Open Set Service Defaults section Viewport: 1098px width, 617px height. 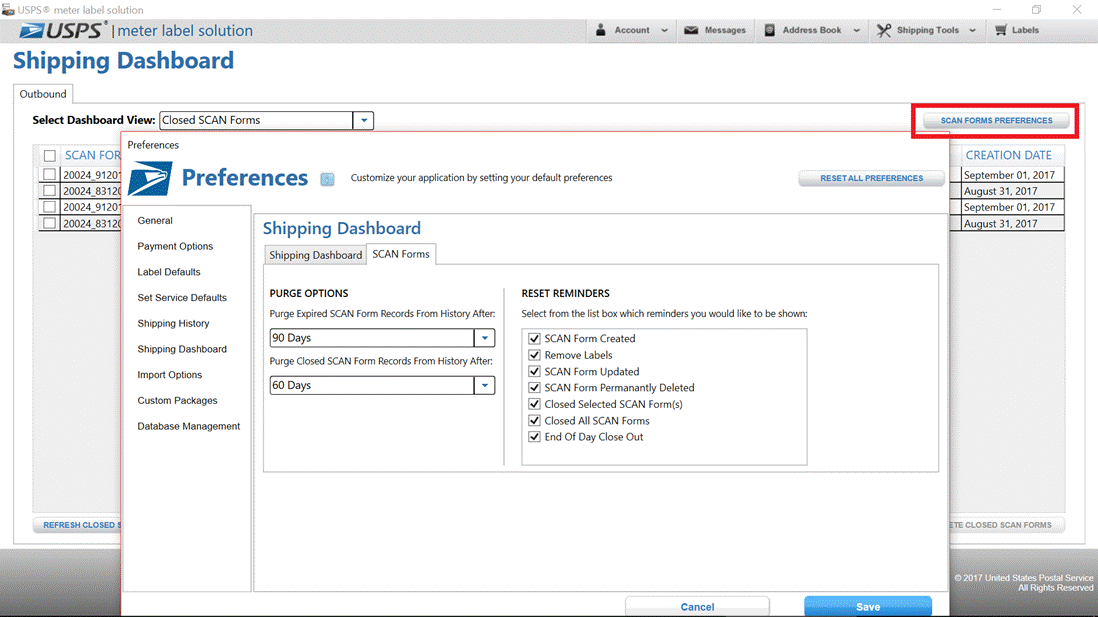coord(182,298)
